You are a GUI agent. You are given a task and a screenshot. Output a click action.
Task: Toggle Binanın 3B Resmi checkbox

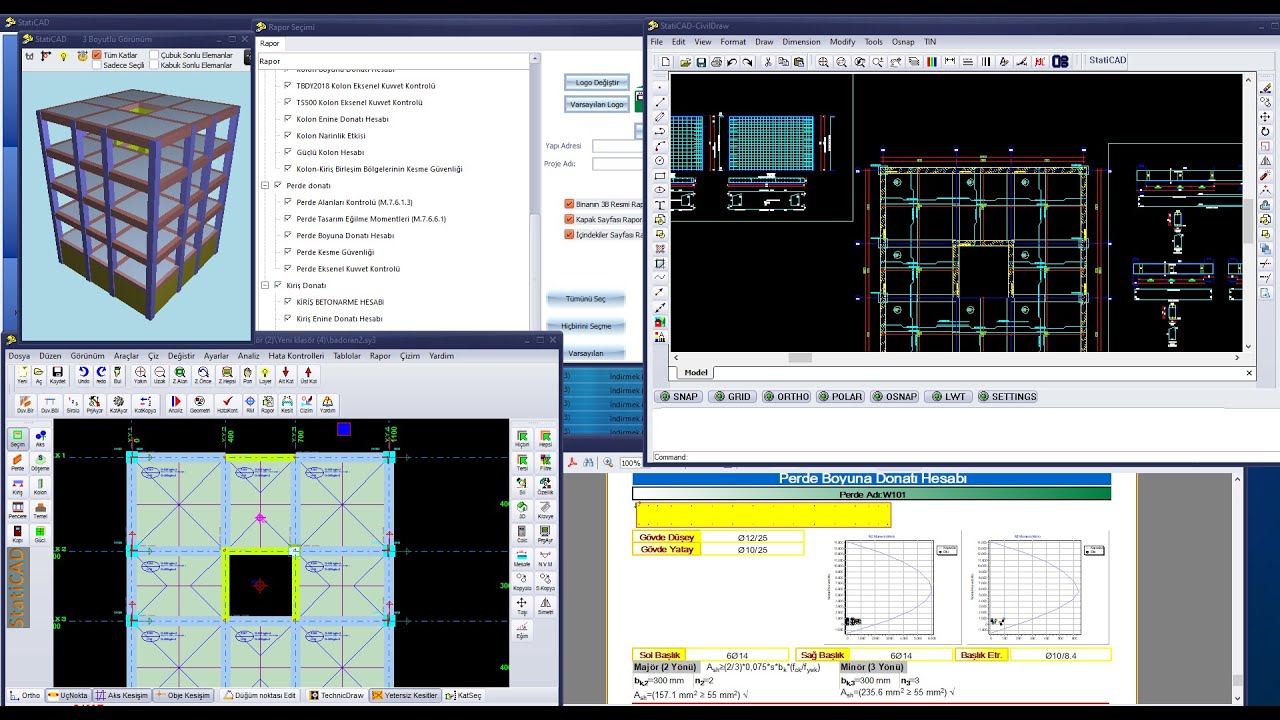569,204
